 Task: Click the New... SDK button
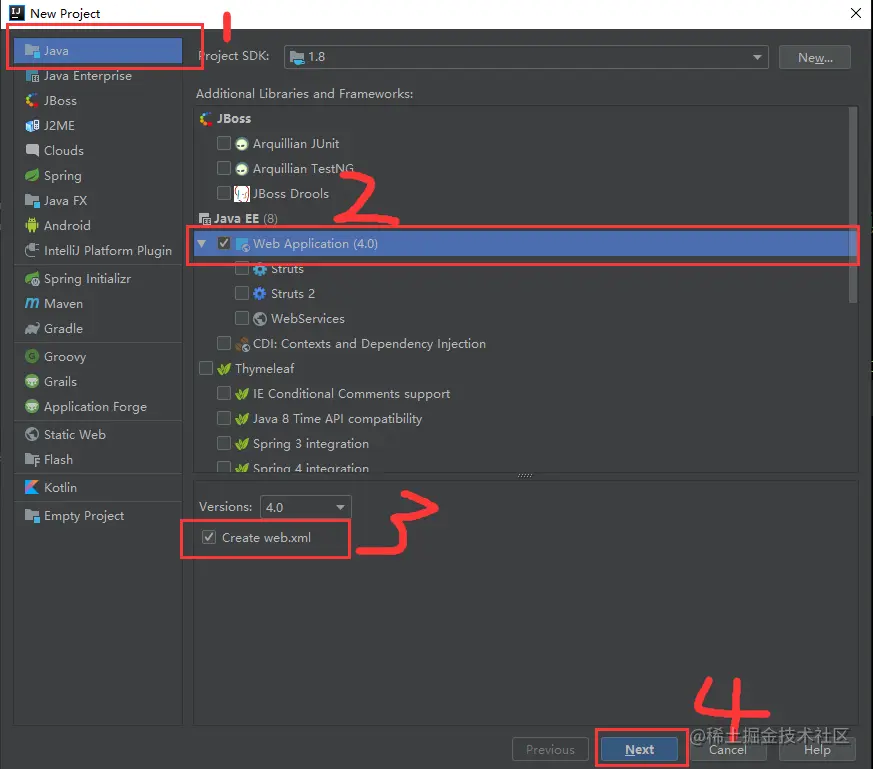point(815,57)
